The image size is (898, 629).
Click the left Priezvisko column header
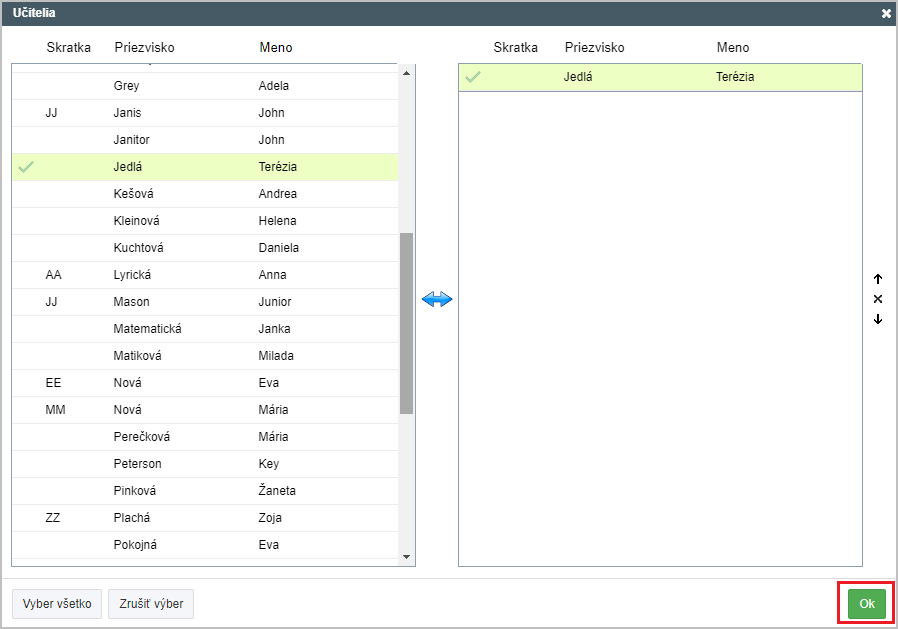click(144, 48)
